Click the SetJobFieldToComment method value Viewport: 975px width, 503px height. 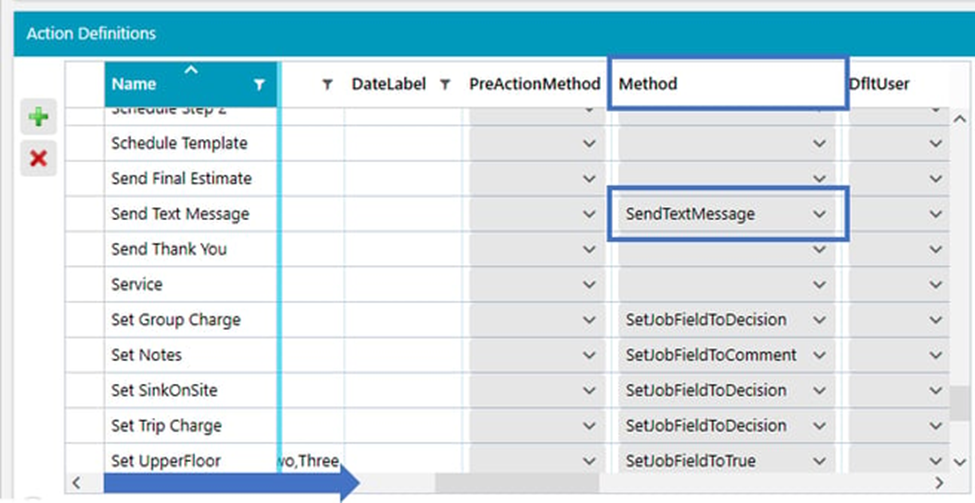[711, 355]
